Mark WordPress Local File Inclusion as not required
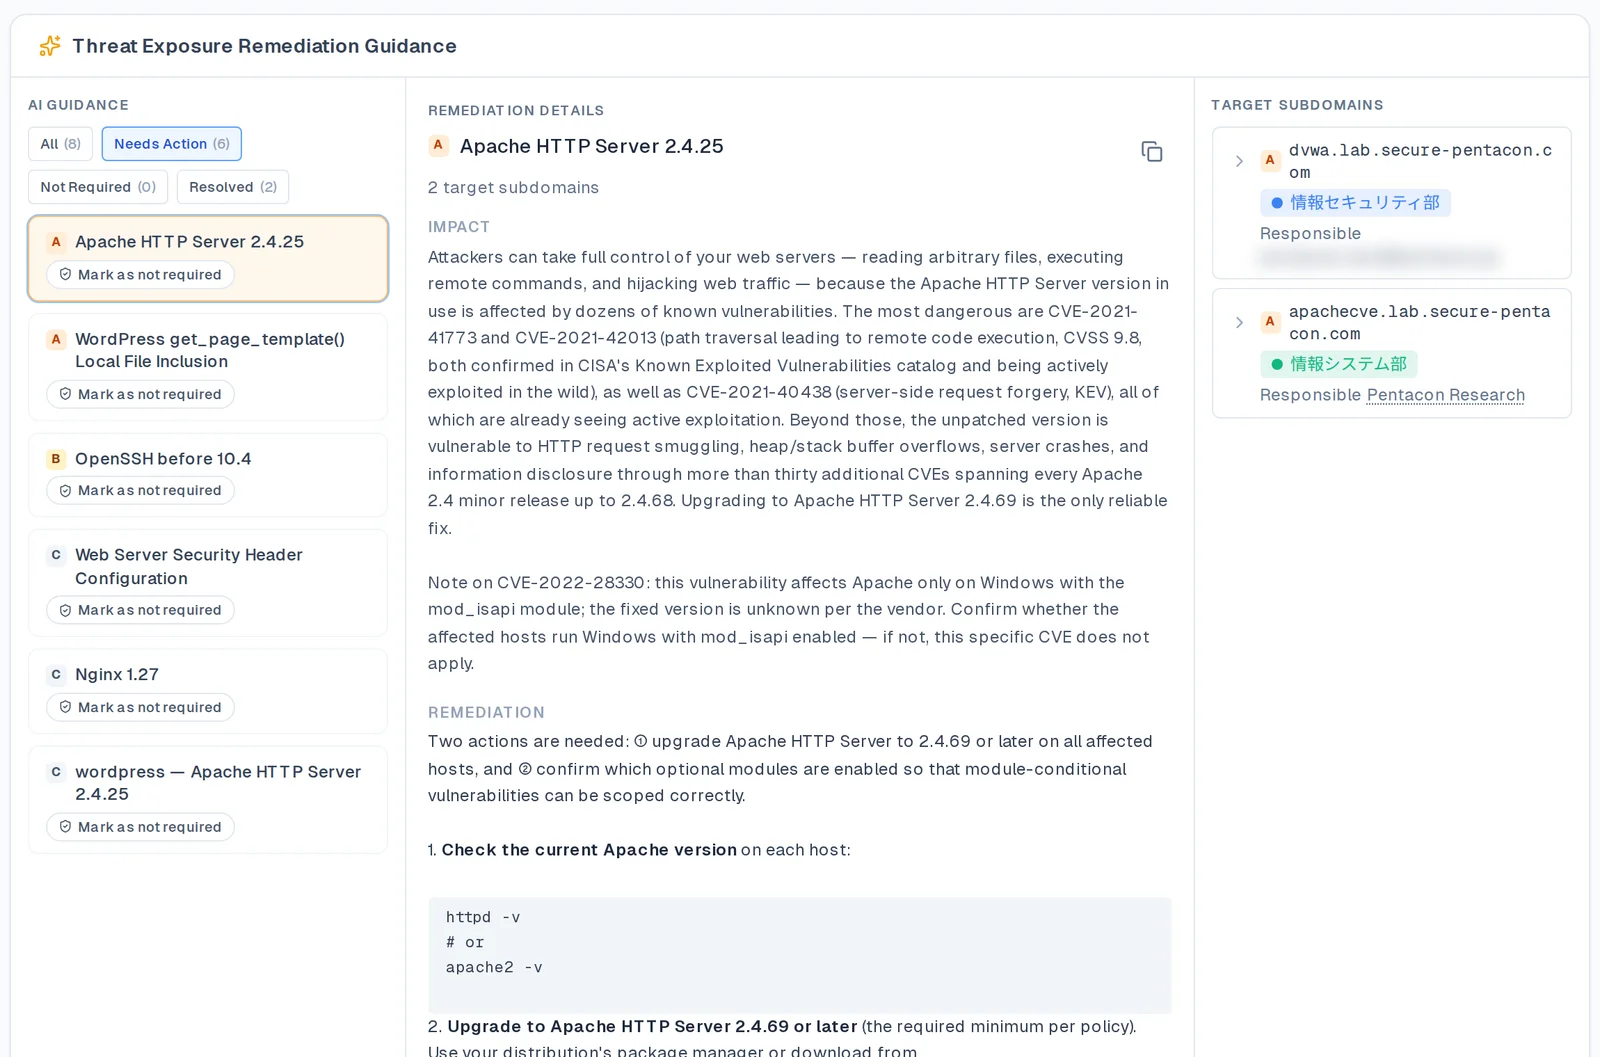 coord(141,395)
